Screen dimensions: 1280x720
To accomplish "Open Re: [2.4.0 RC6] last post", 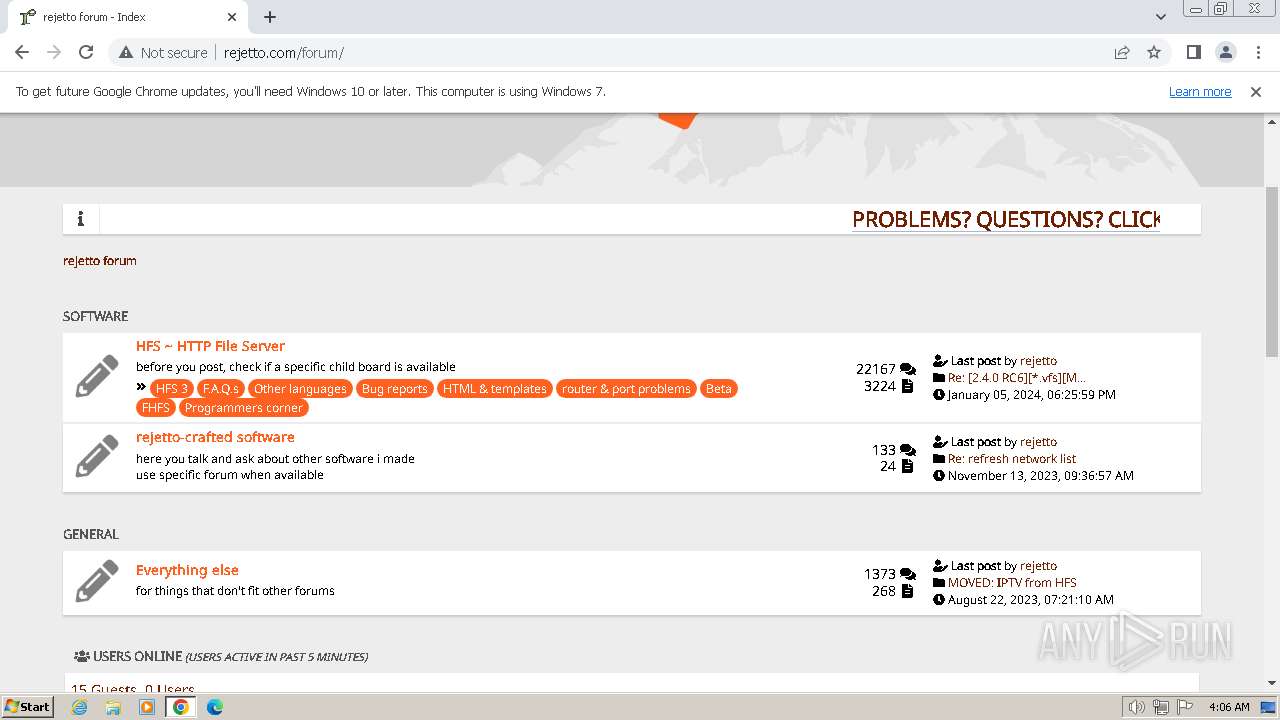I will (1016, 378).
